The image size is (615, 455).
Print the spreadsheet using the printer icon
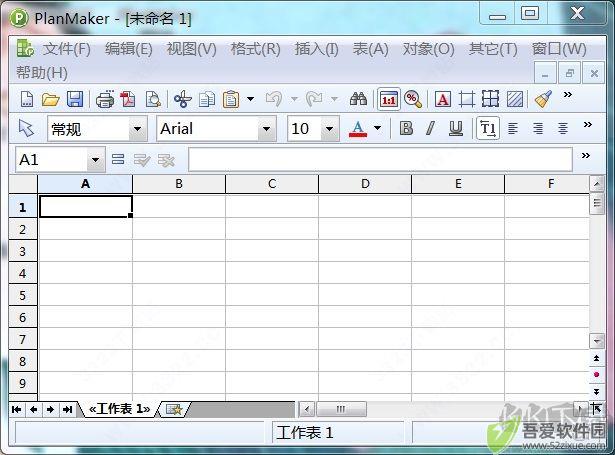coord(105,99)
